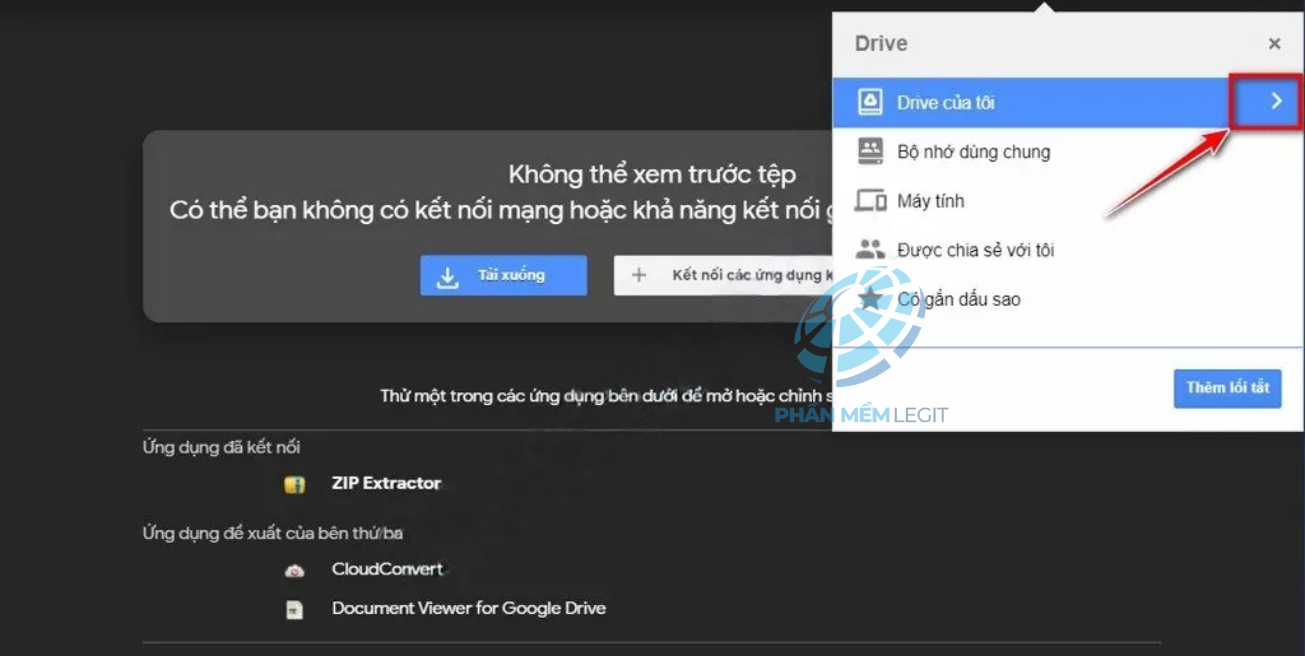Click the Tải xuống download button
The width and height of the screenshot is (1305, 656).
point(503,275)
